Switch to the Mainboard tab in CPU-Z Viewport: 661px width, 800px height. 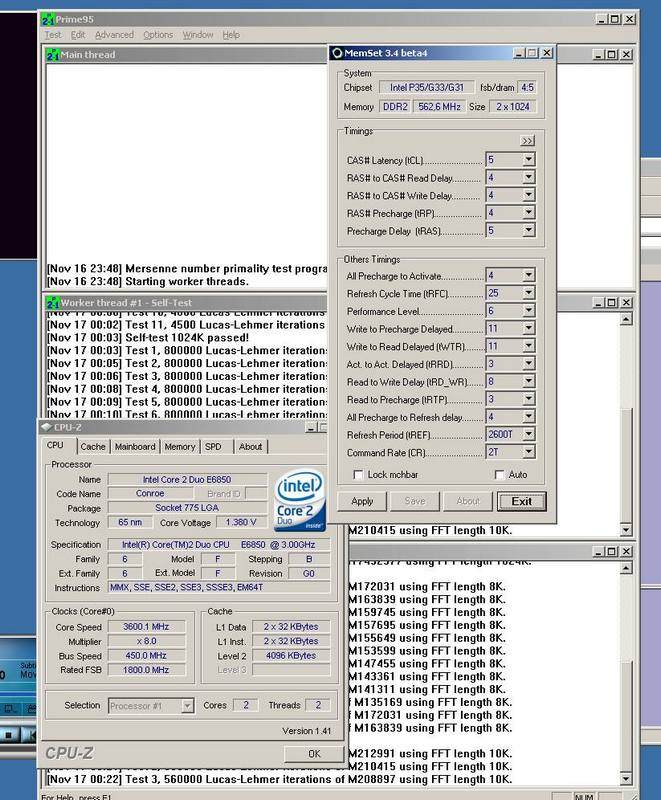pyautogui.click(x=135, y=446)
